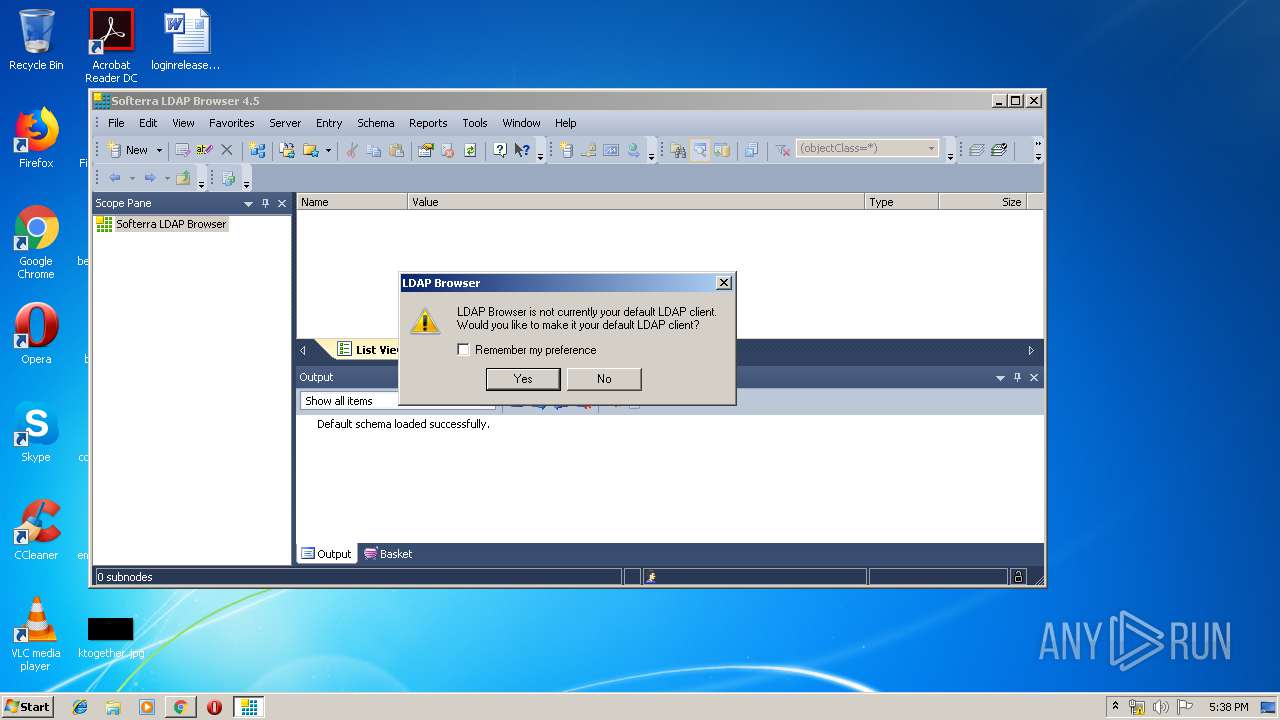Image resolution: width=1280 pixels, height=720 pixels.
Task: Open the Back history dropdown arrow
Action: click(x=132, y=178)
